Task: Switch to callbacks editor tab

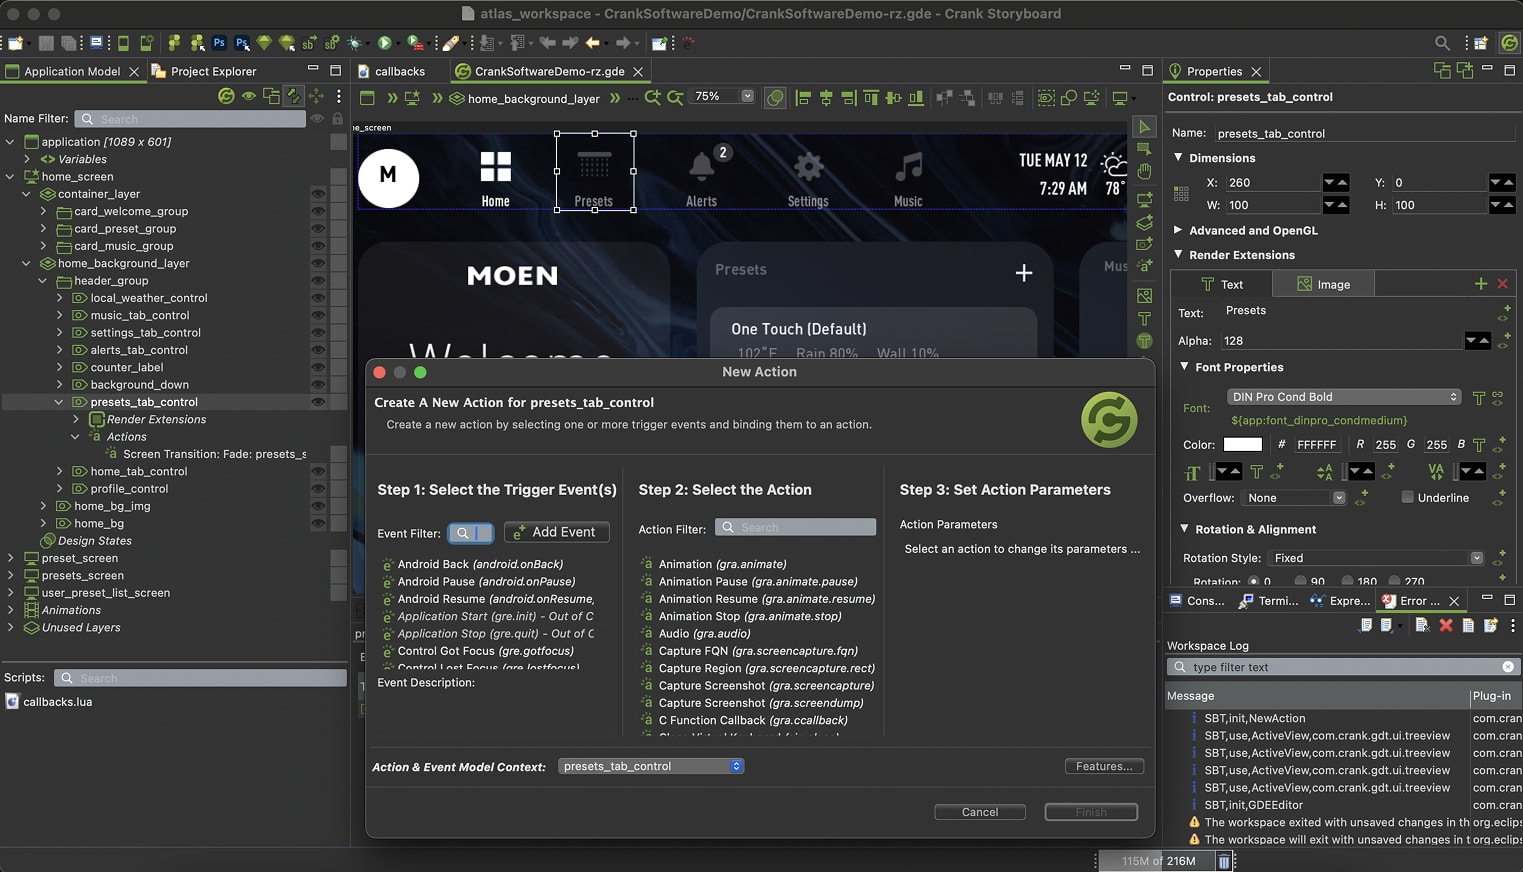Action: pyautogui.click(x=391, y=71)
